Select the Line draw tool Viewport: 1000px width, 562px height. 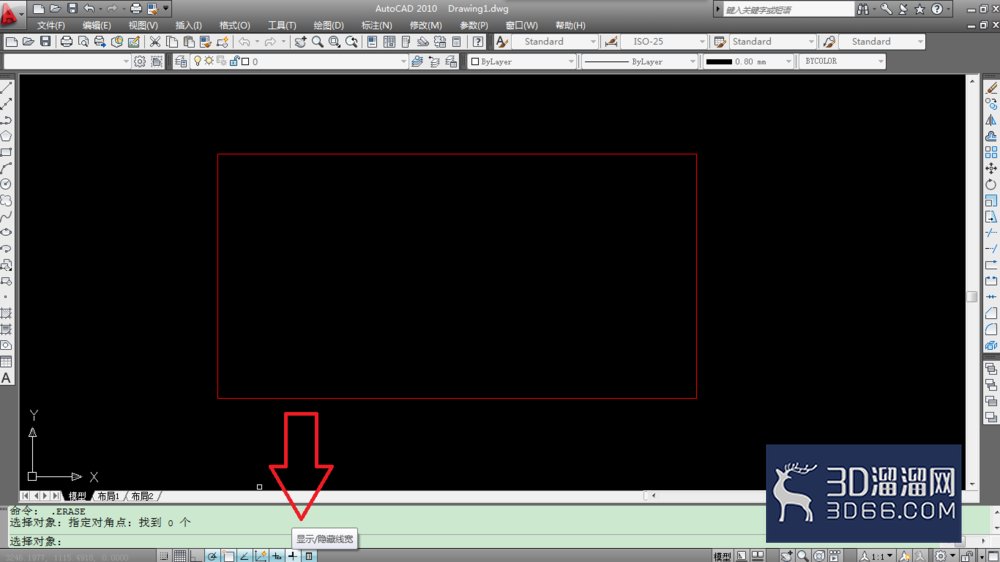[6, 87]
